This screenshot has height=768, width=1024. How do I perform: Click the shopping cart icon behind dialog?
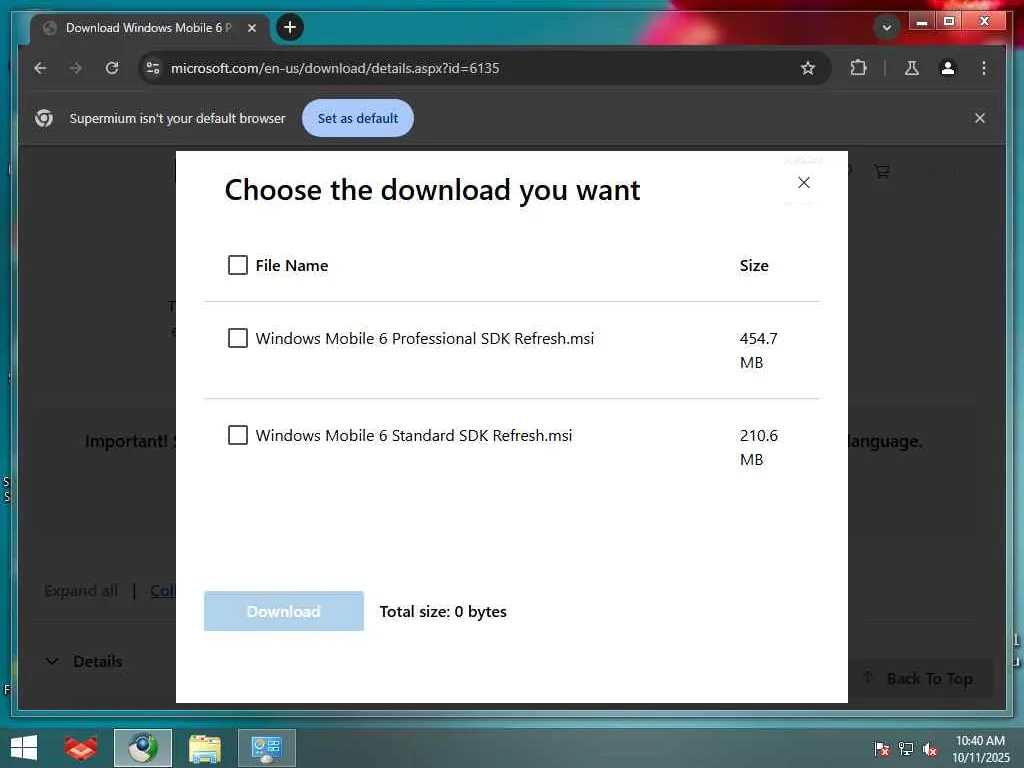tap(882, 171)
